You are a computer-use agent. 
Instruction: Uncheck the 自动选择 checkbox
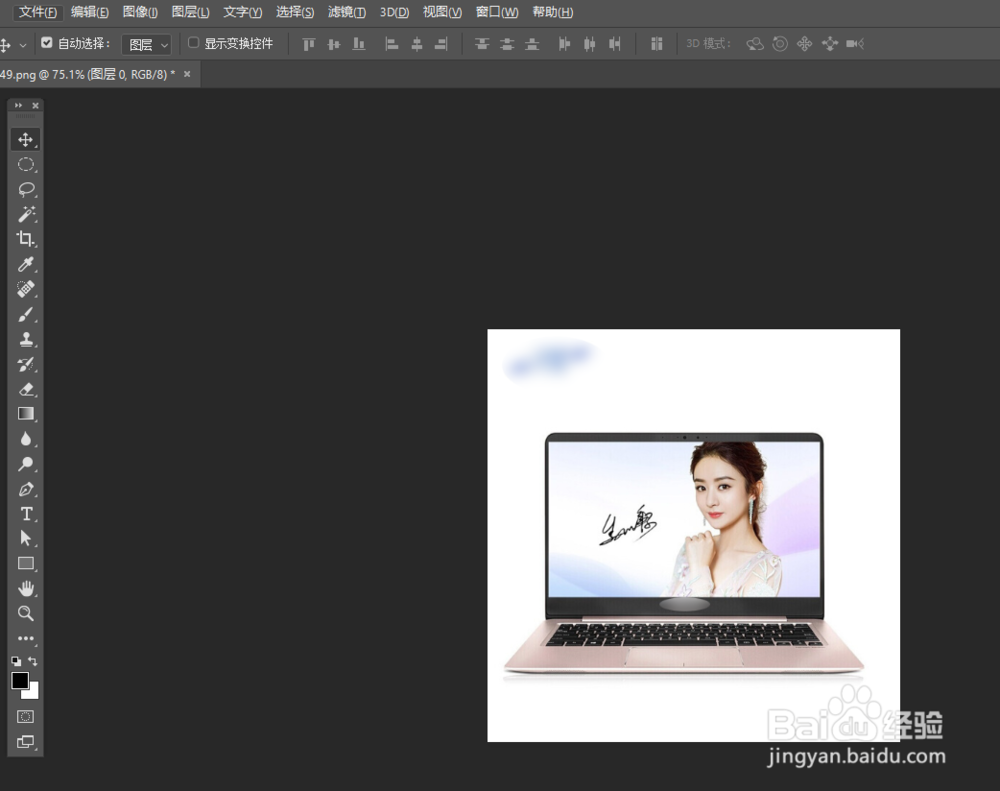tap(47, 43)
